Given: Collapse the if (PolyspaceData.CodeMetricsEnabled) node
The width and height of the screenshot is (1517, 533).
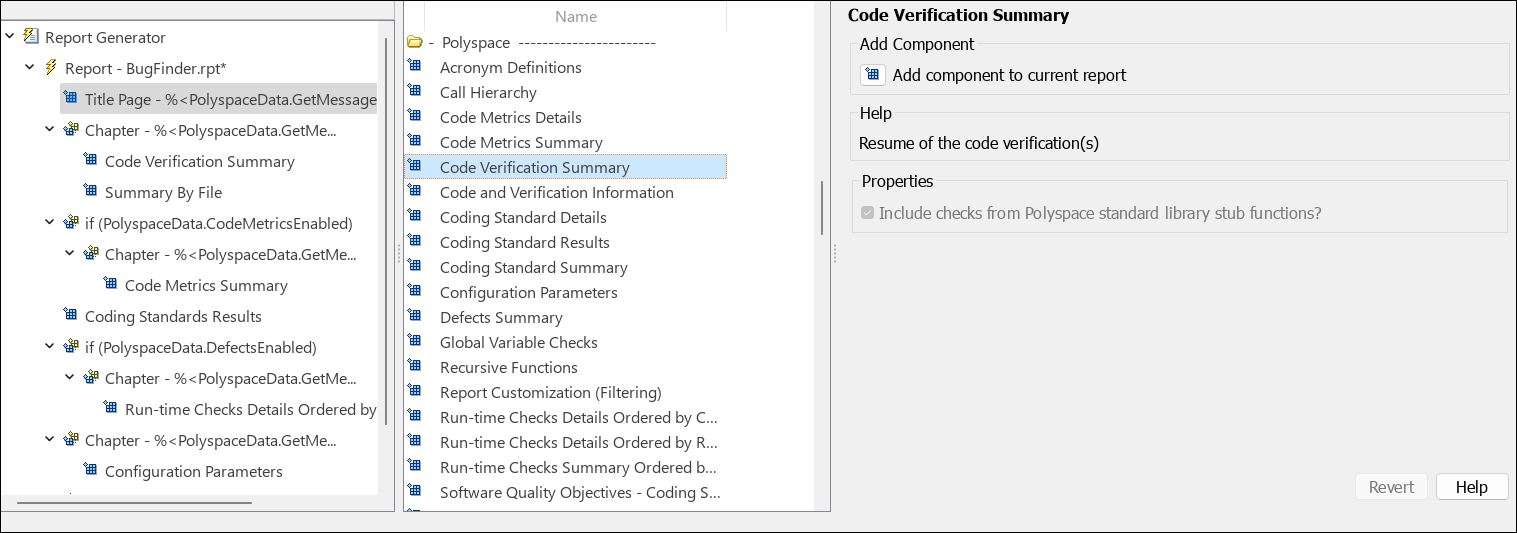Looking at the screenshot, I should tap(50, 223).
